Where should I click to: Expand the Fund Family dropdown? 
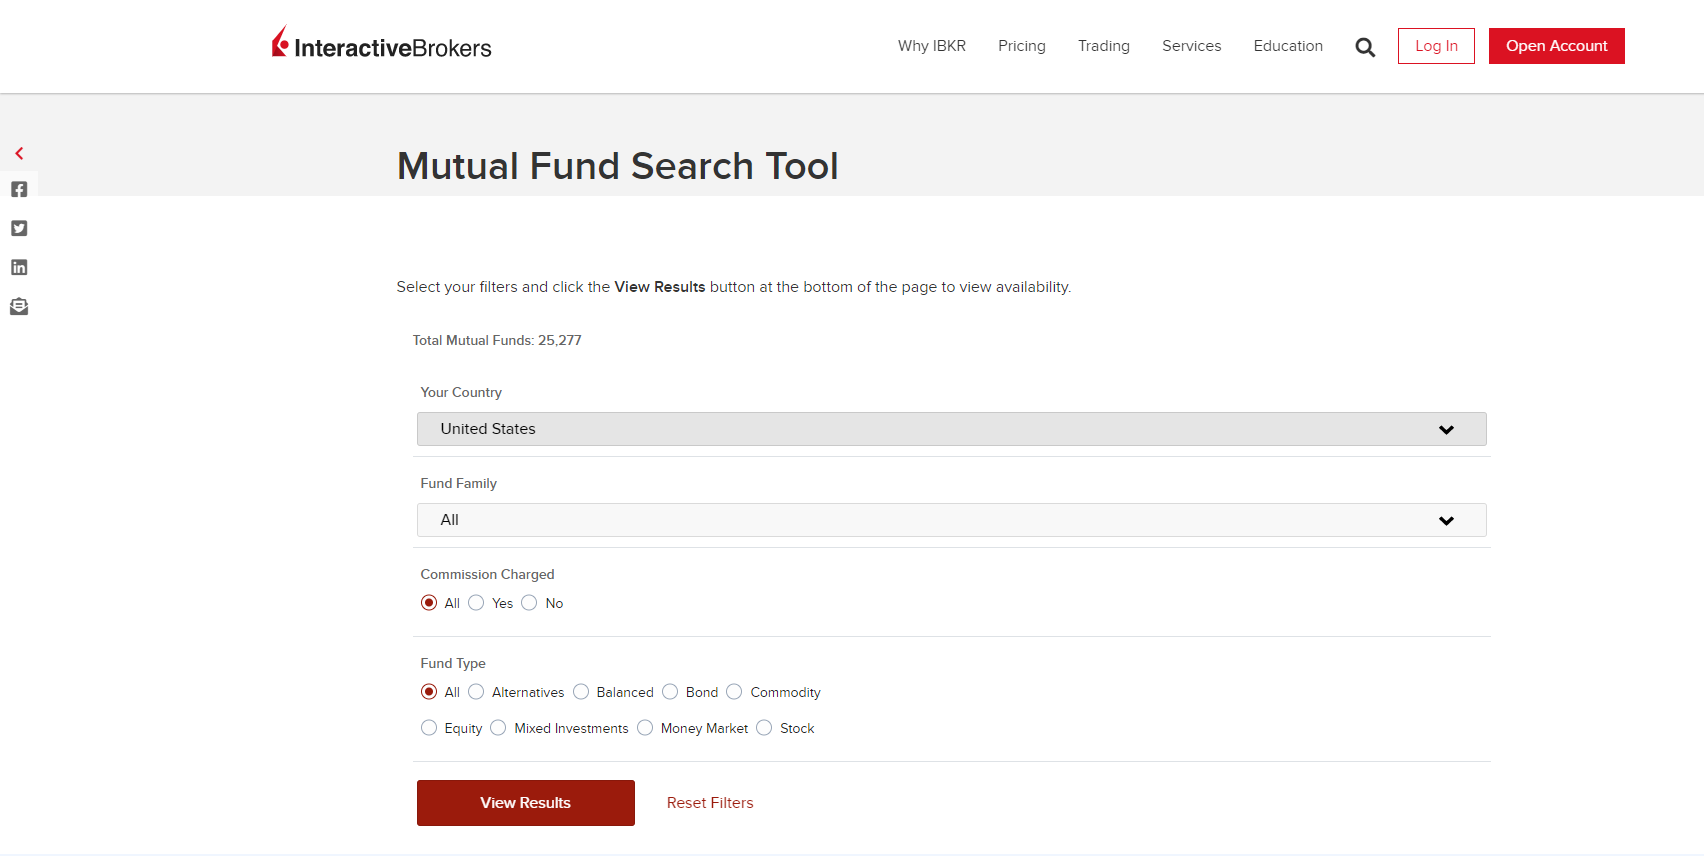(951, 520)
